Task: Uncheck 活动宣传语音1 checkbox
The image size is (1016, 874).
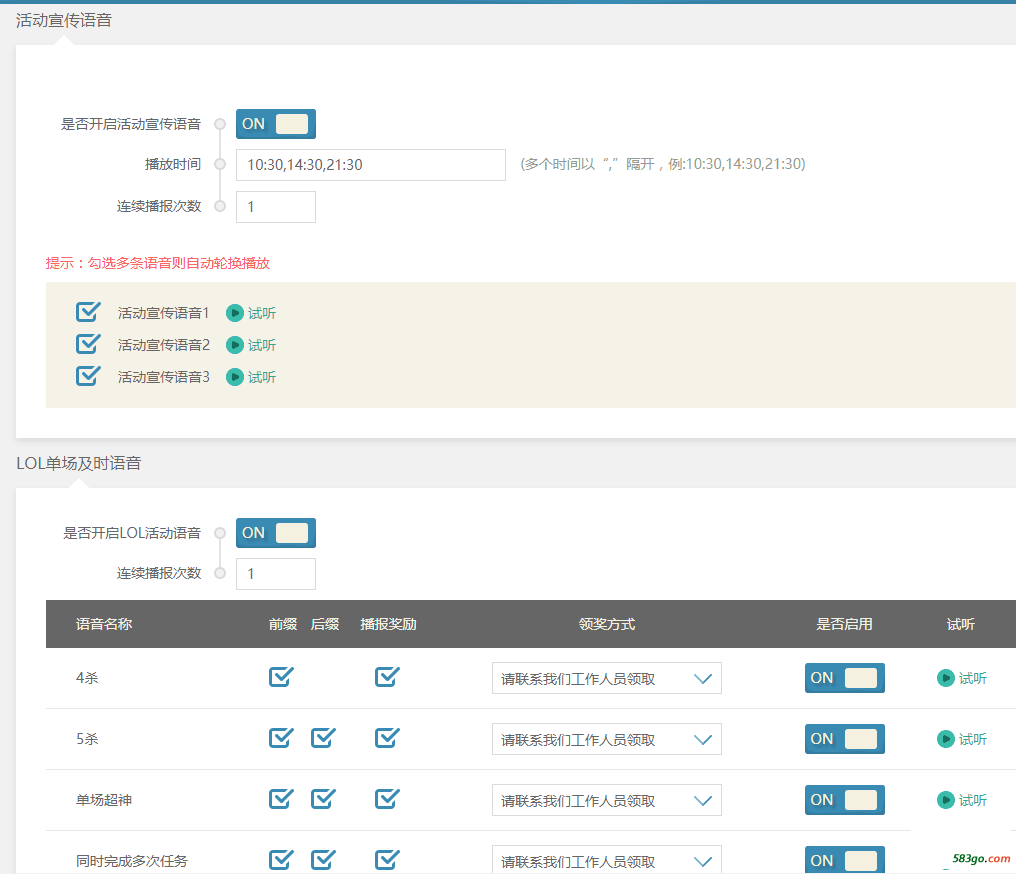Action: [88, 312]
